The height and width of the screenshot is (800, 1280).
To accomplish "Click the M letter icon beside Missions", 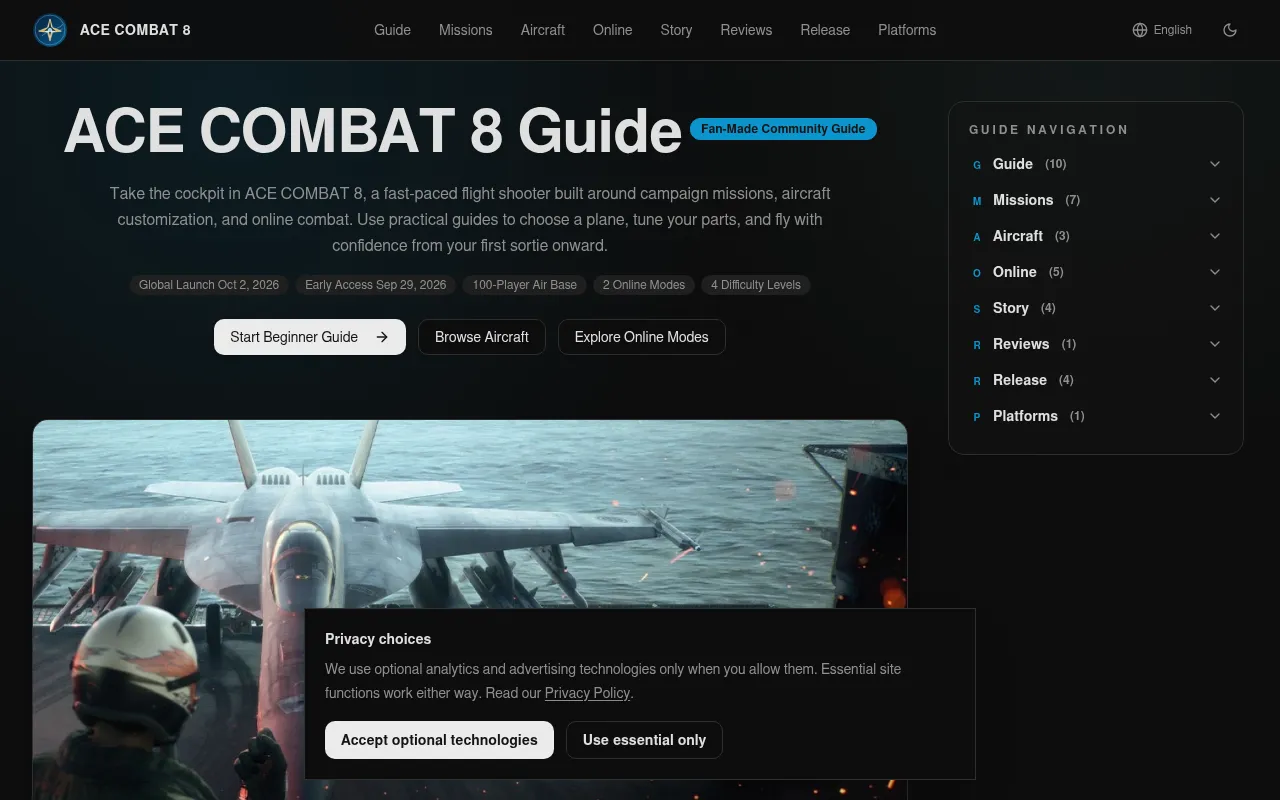I will (977, 201).
